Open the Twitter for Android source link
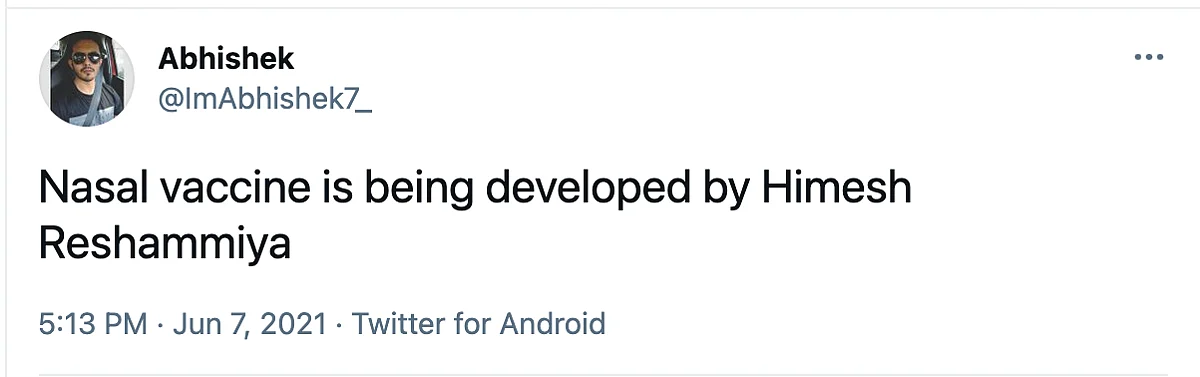The image size is (1200, 377). 480,324
